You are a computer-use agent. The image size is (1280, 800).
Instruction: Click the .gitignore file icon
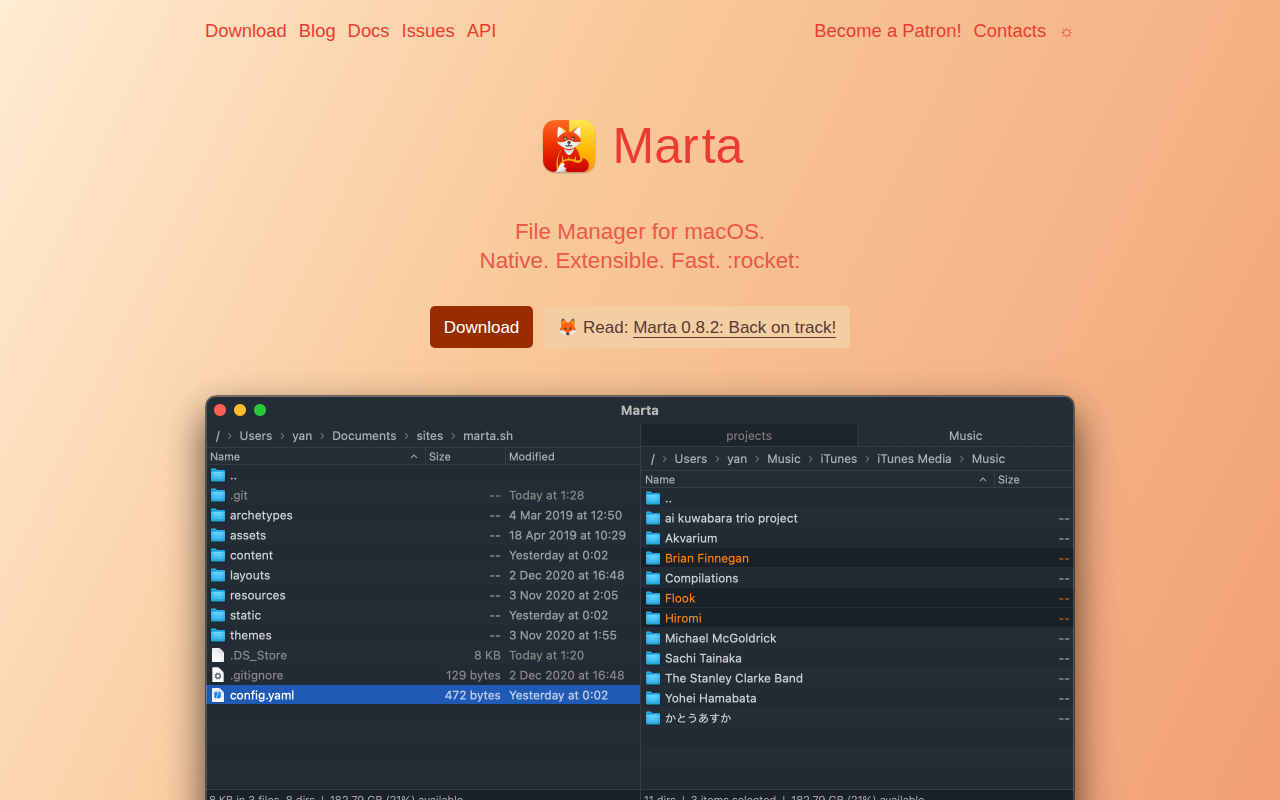[x=218, y=675]
